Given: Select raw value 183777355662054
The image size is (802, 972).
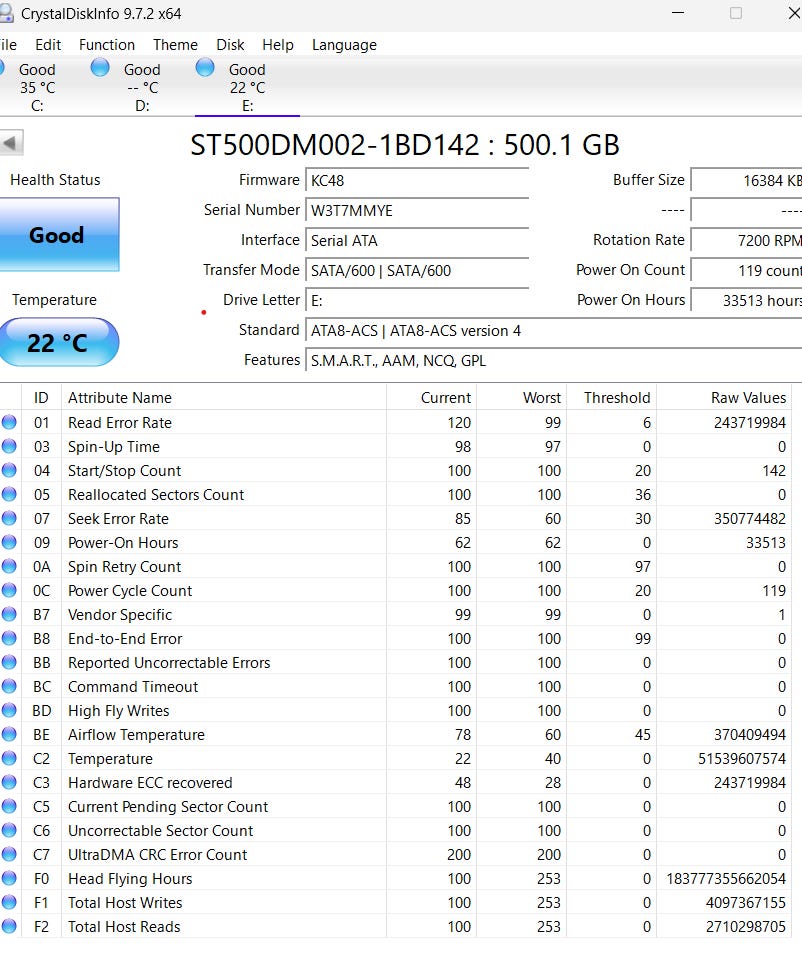Looking at the screenshot, I should pos(726,879).
